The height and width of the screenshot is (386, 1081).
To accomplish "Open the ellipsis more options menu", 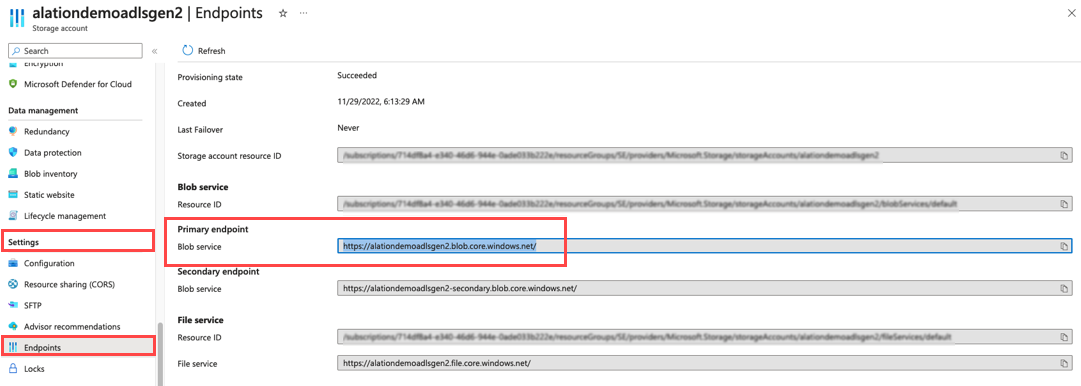I will (303, 14).
